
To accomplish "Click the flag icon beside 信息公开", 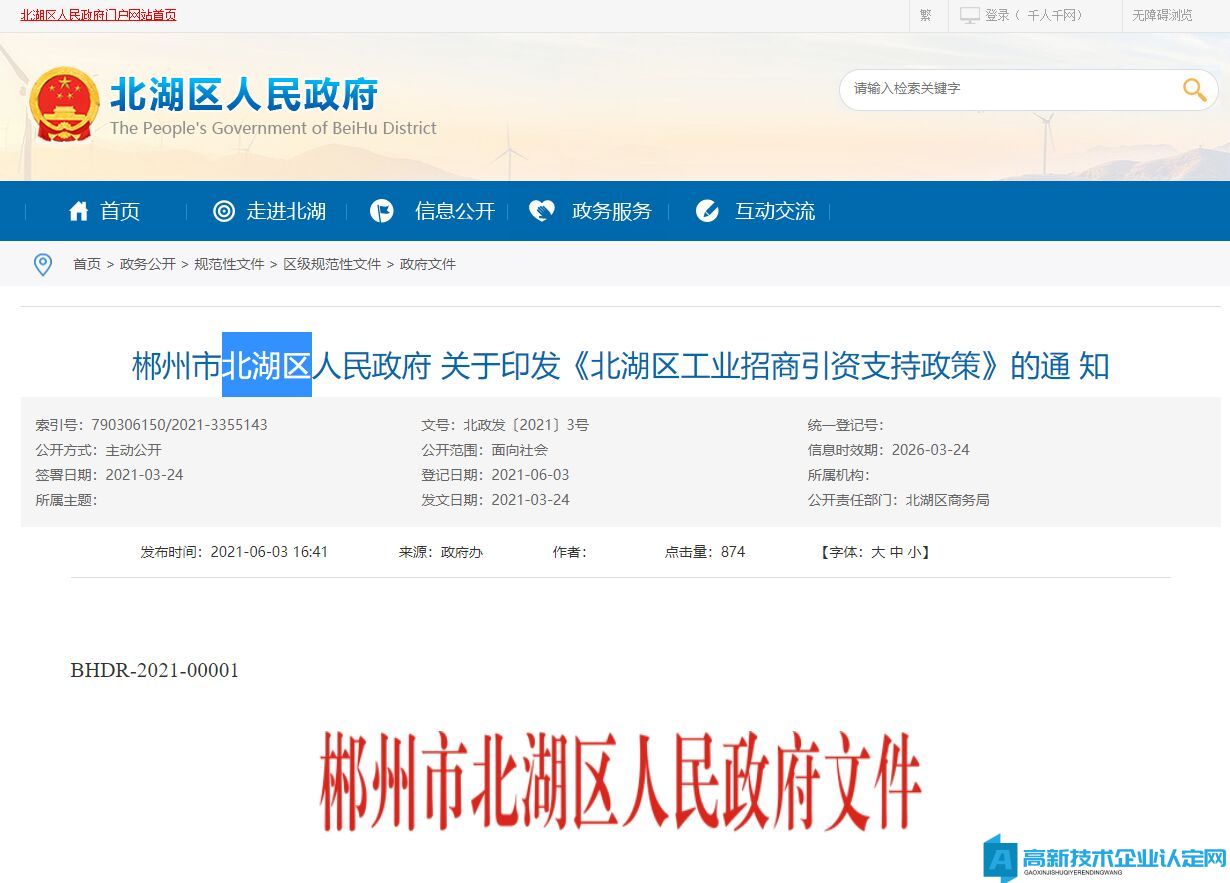I will 382,211.
